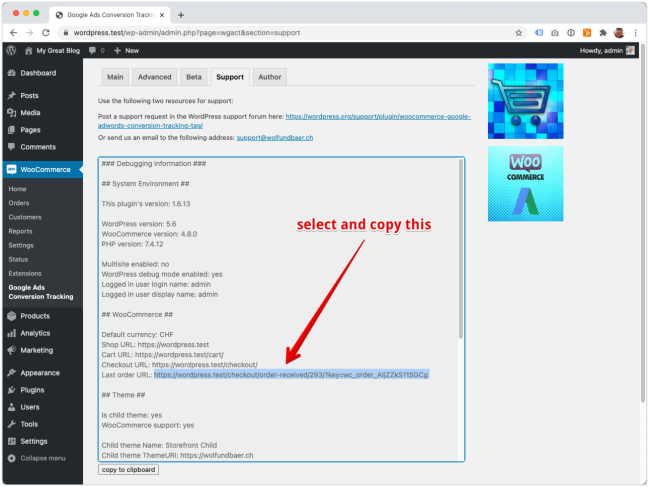Image resolution: width=649 pixels, height=487 pixels.
Task: Click the WooCommerce Google Ads image
Action: 525,184
